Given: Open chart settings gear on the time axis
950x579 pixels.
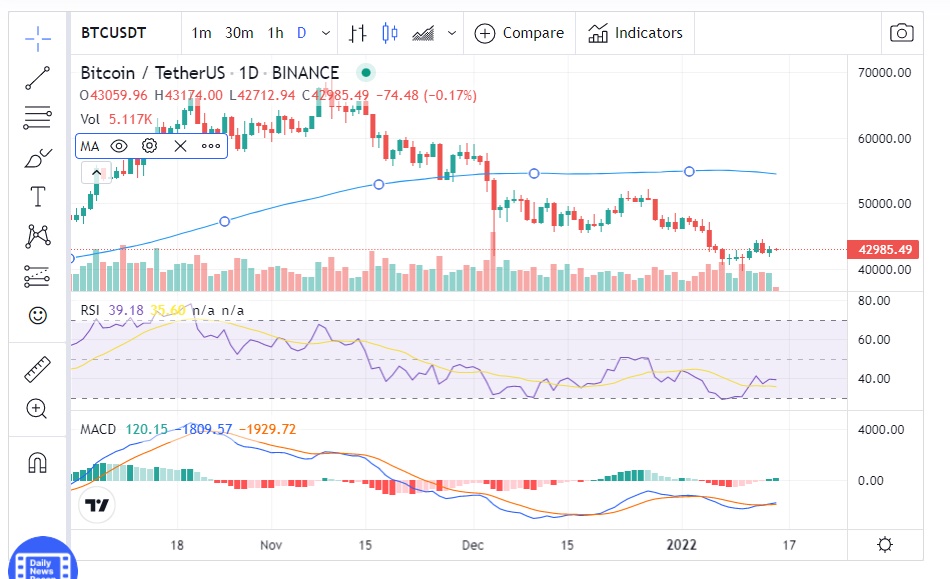Looking at the screenshot, I should (885, 544).
